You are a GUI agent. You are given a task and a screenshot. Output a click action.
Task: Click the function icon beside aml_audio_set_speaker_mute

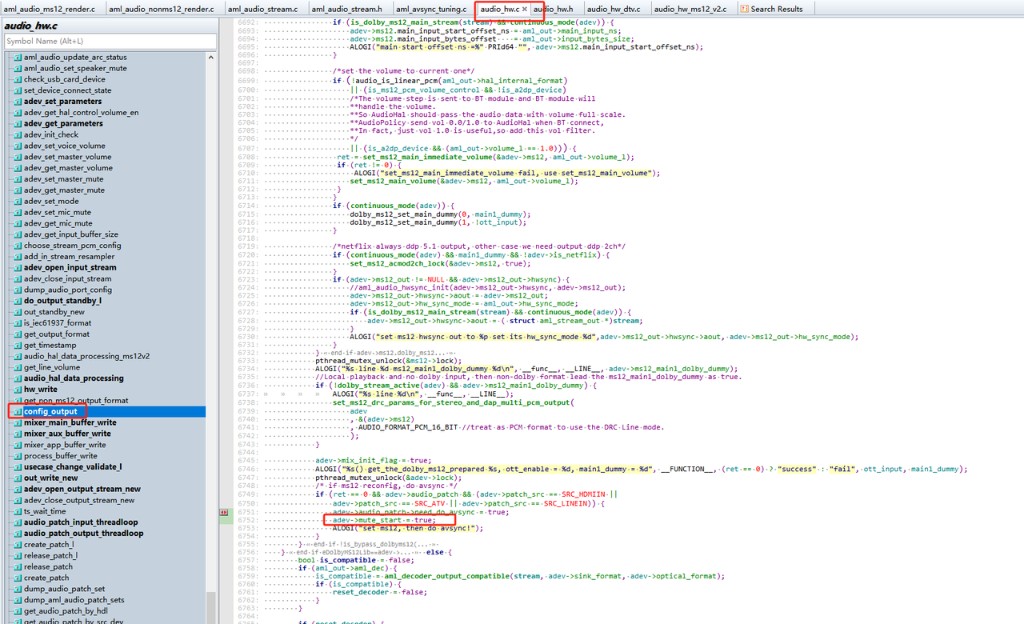tap(18, 69)
